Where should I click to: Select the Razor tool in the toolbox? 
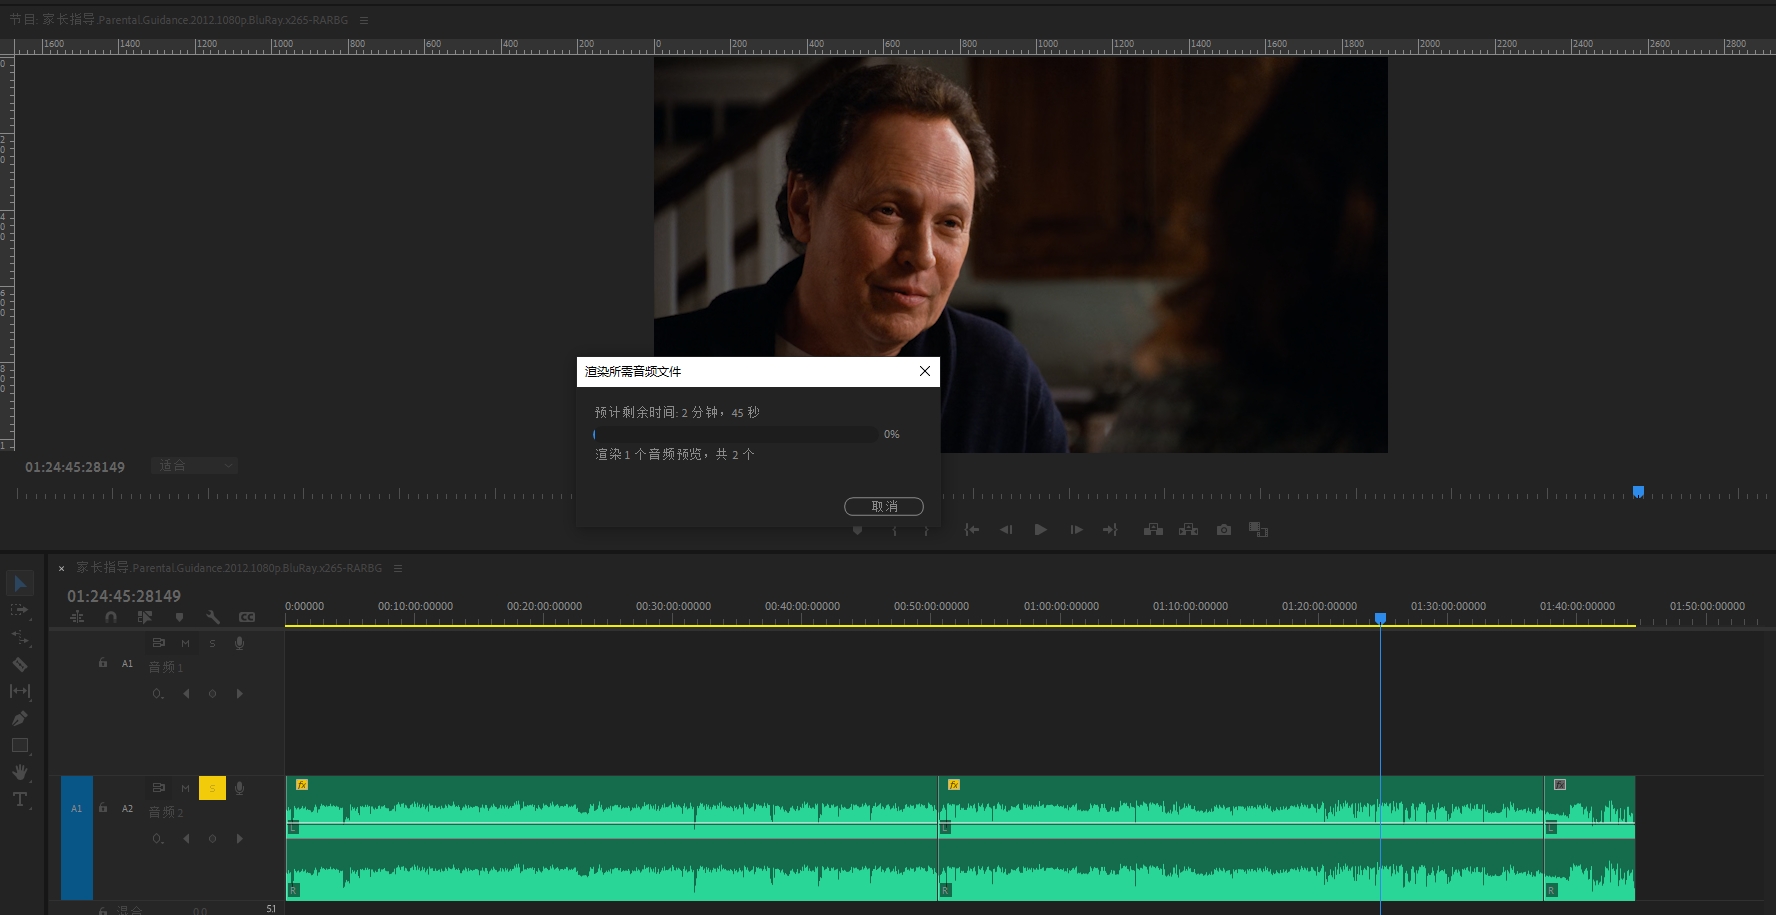(x=20, y=664)
